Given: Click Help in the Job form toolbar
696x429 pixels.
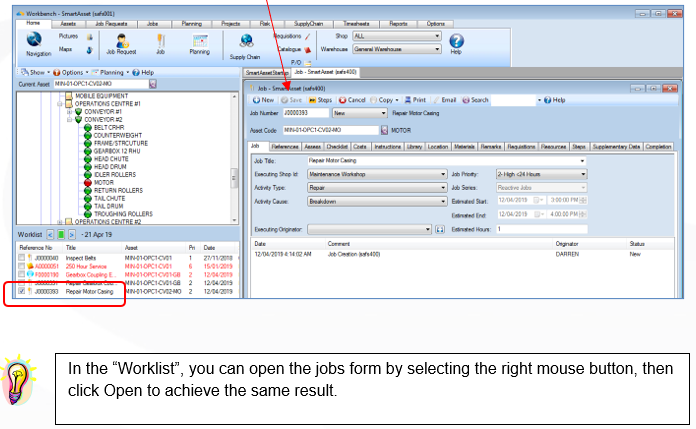Looking at the screenshot, I should [555, 100].
